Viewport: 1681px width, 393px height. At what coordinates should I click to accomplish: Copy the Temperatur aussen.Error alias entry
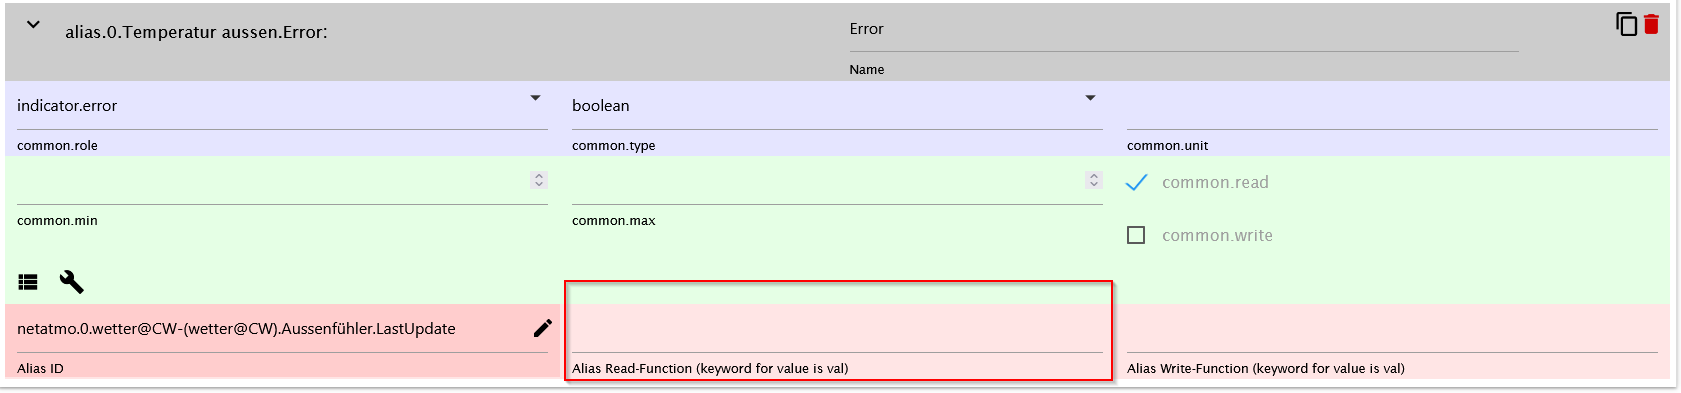tap(1626, 24)
